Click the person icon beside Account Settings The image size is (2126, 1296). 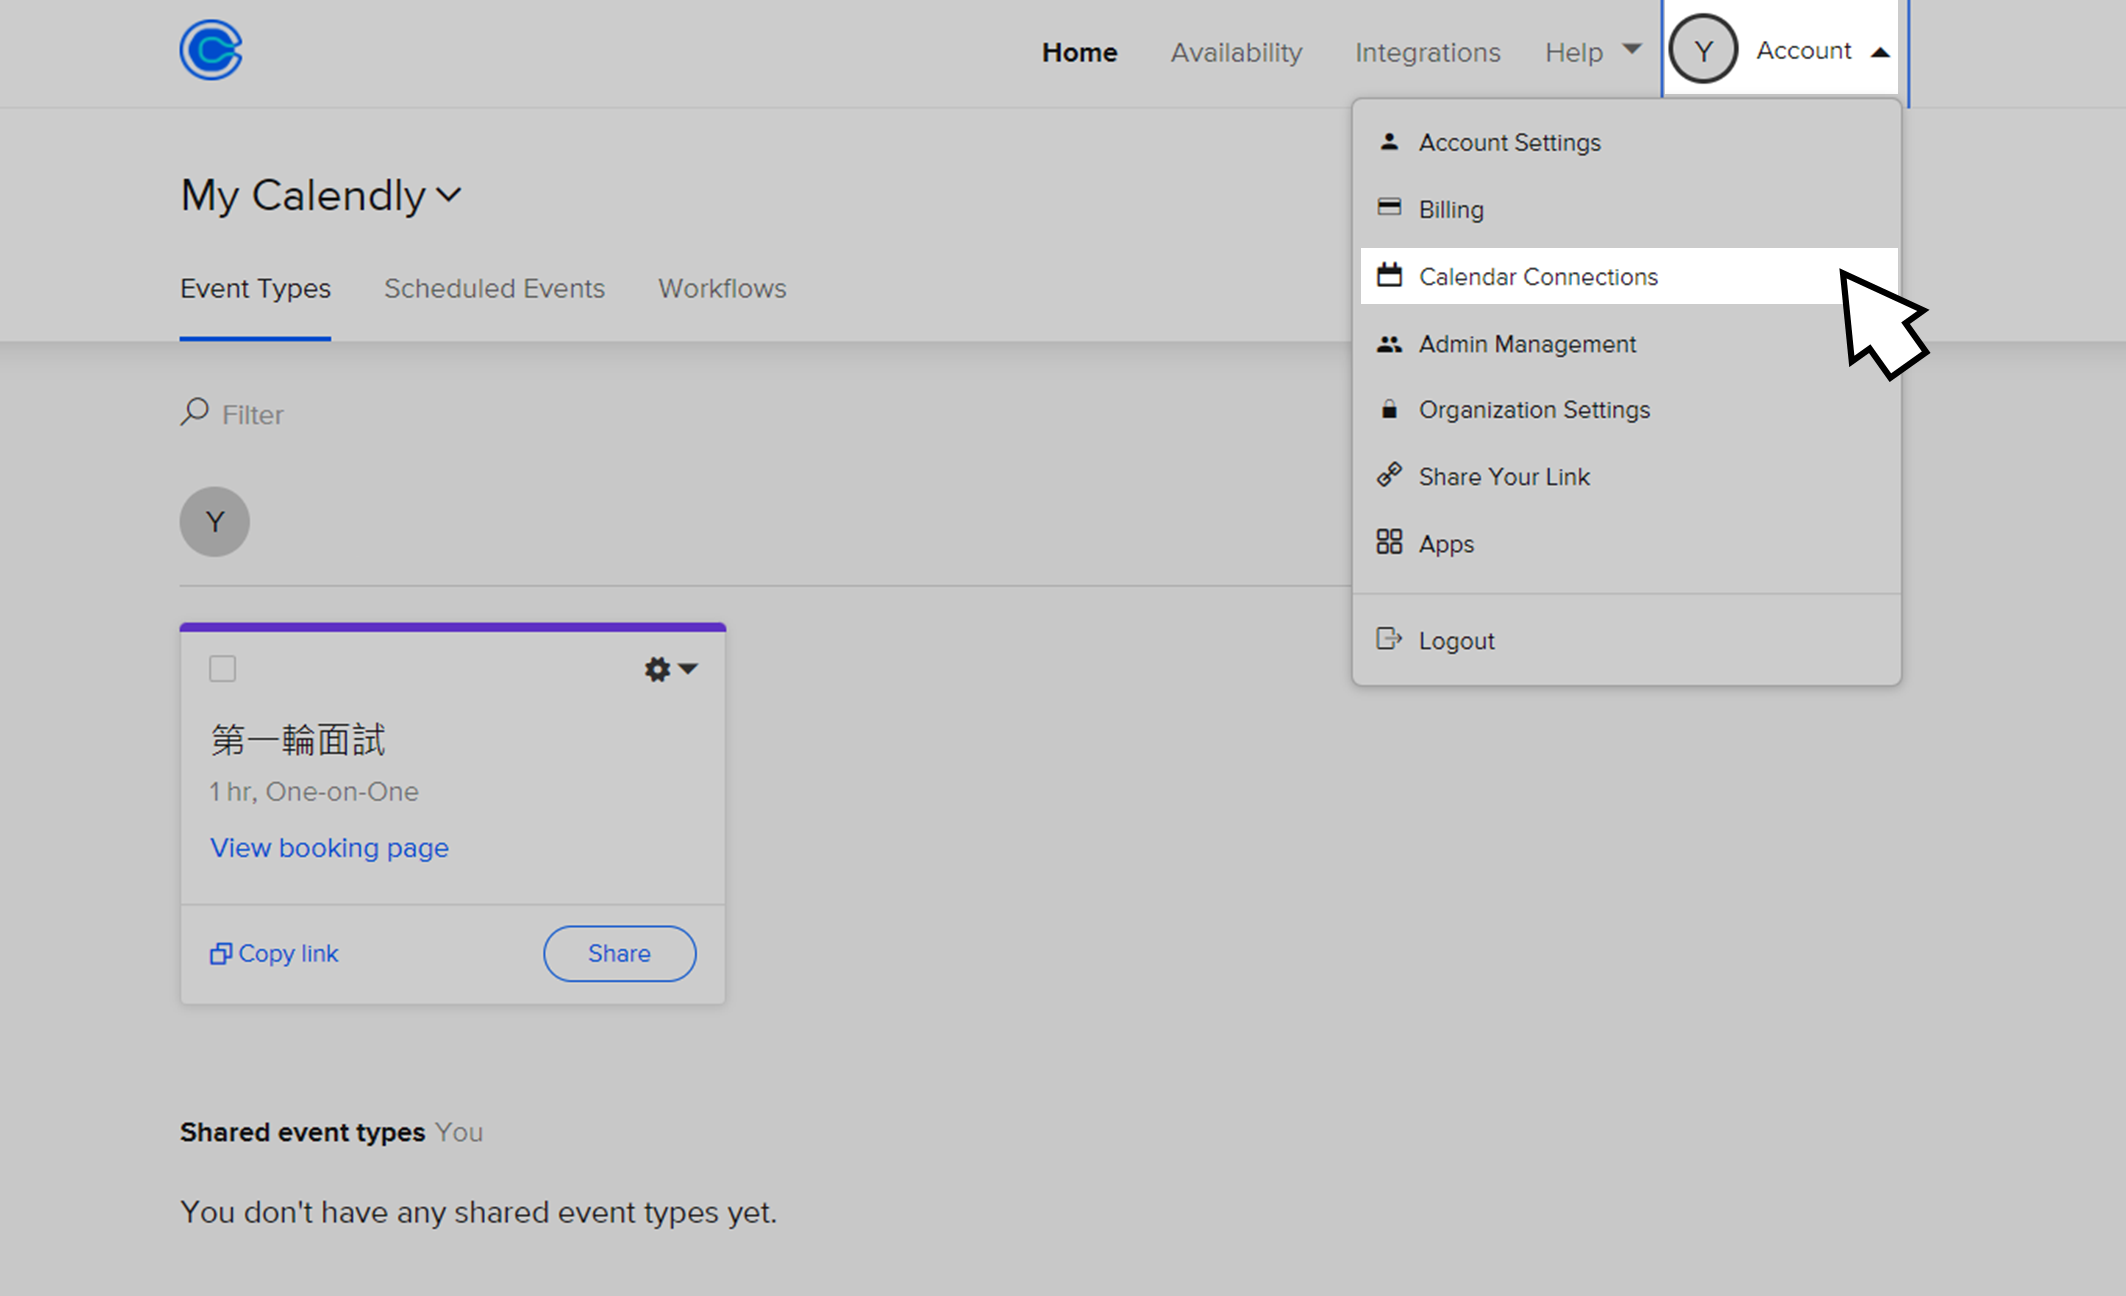click(1389, 142)
